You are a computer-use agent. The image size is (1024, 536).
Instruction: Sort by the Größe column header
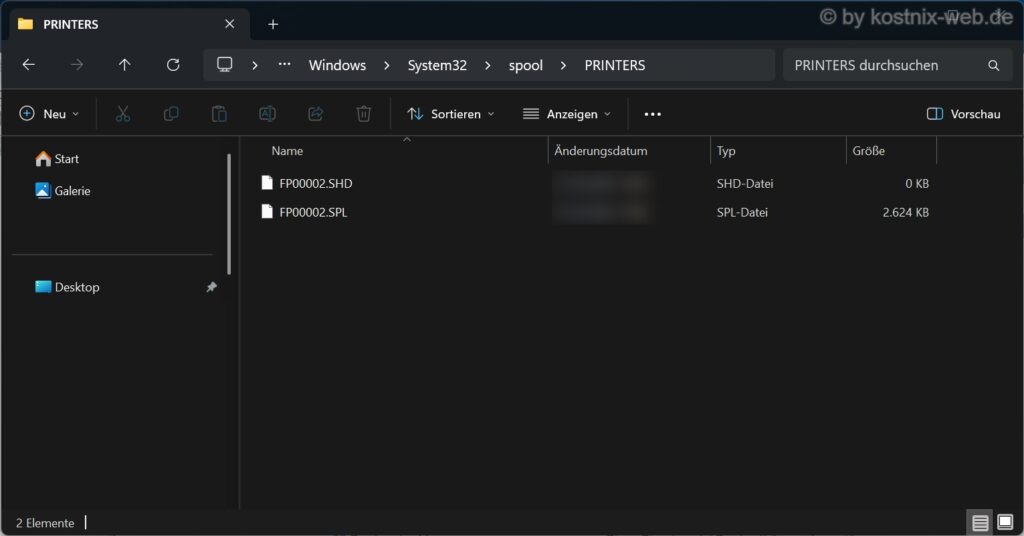869,151
